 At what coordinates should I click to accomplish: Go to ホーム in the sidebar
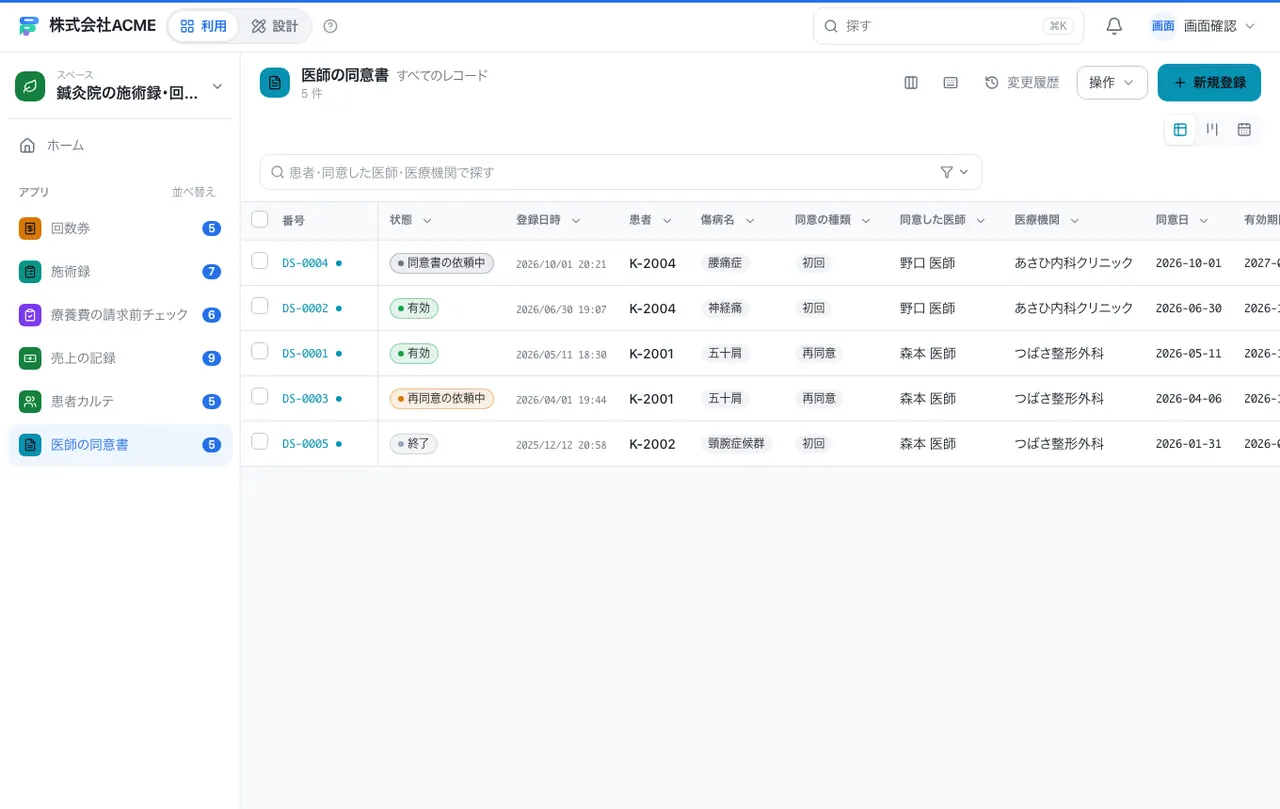pyautogui.click(x=120, y=145)
